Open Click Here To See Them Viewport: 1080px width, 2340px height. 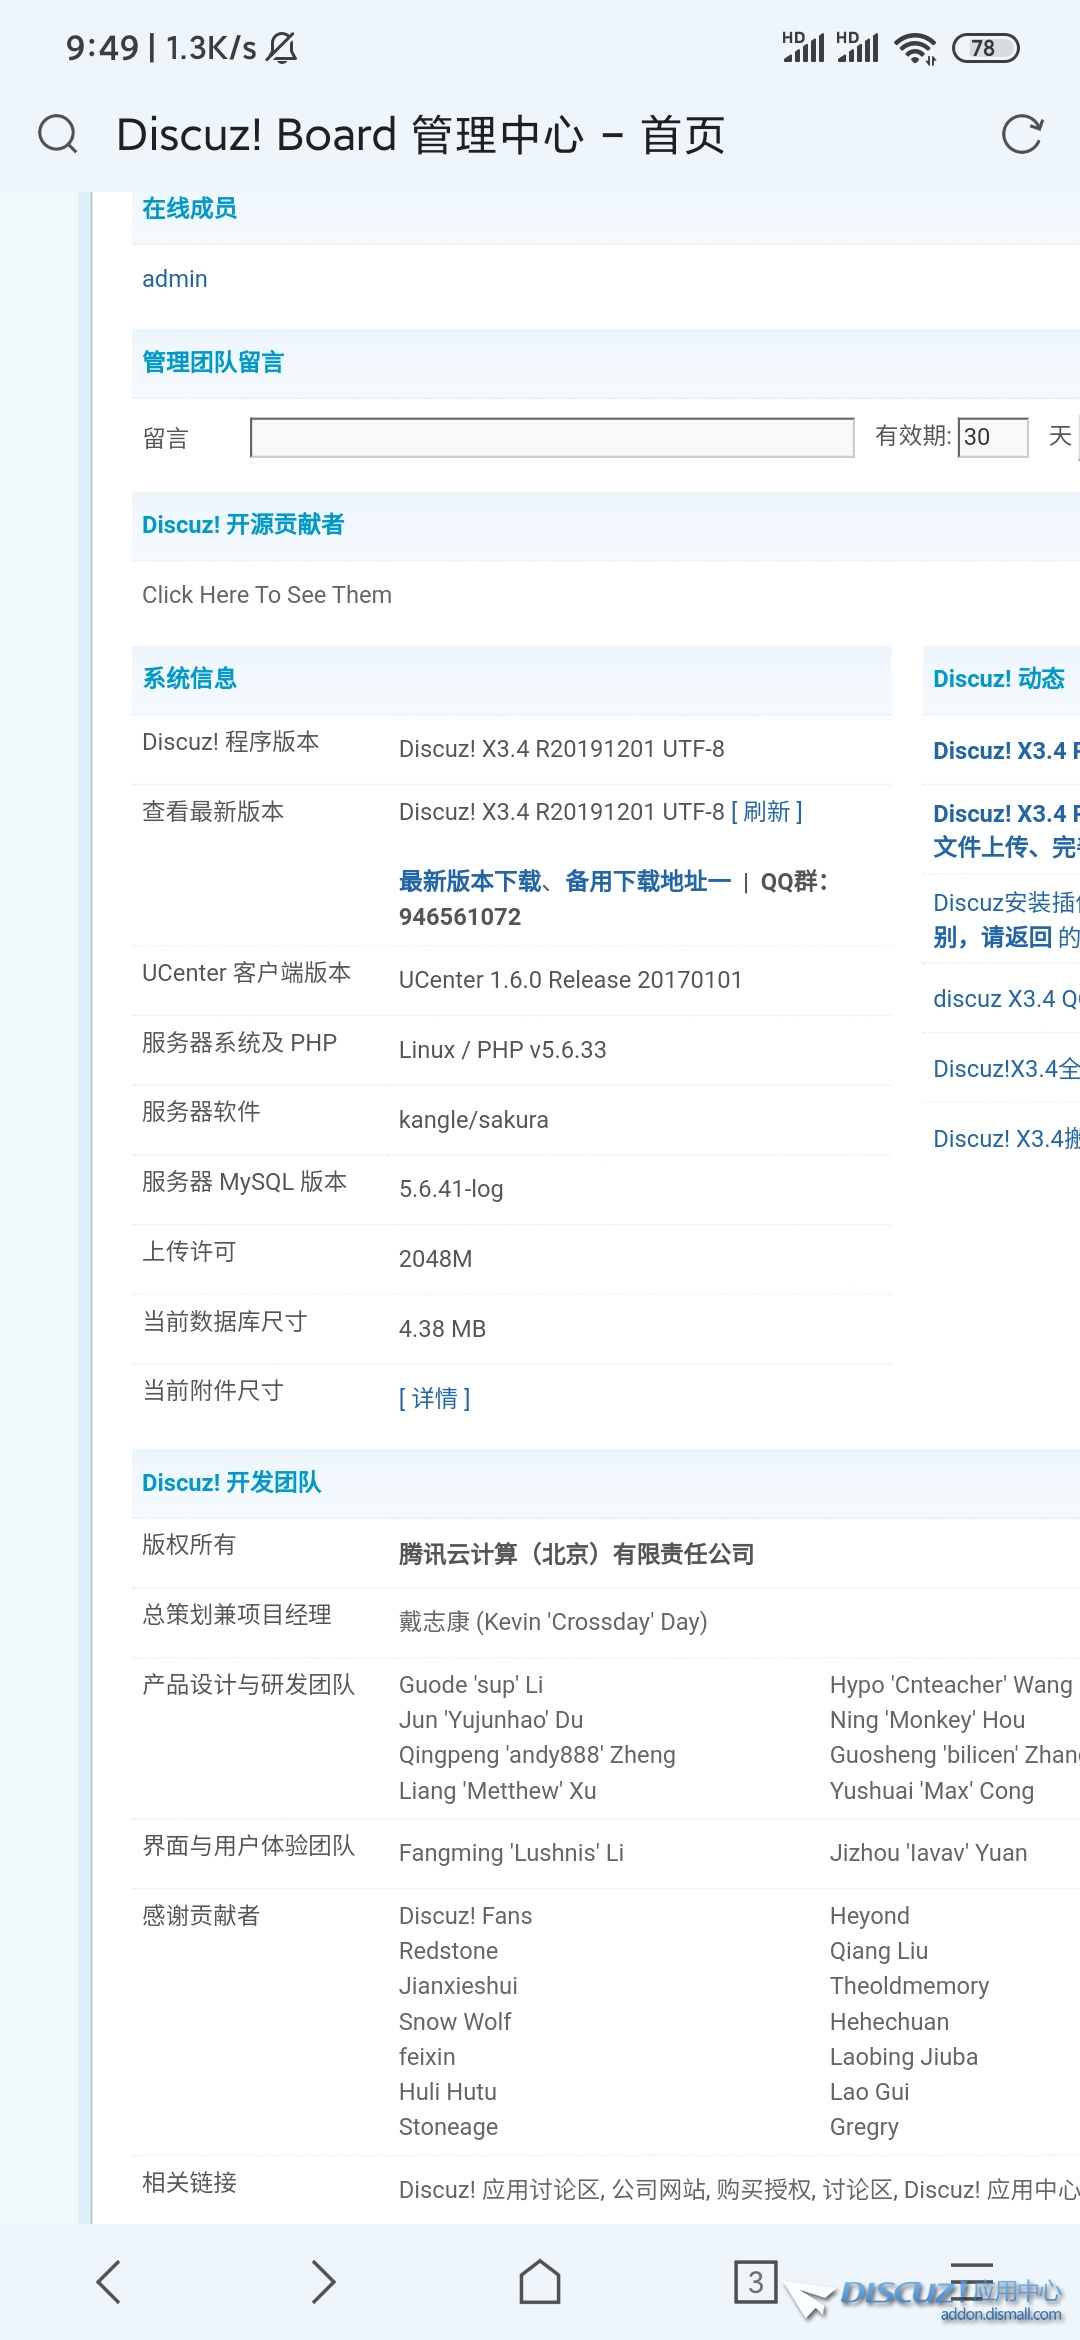(x=267, y=595)
